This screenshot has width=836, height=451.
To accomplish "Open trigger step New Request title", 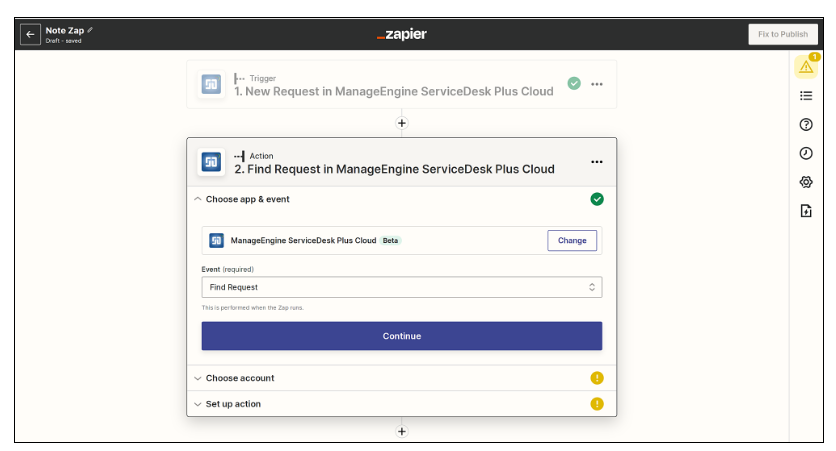I will 393,92.
